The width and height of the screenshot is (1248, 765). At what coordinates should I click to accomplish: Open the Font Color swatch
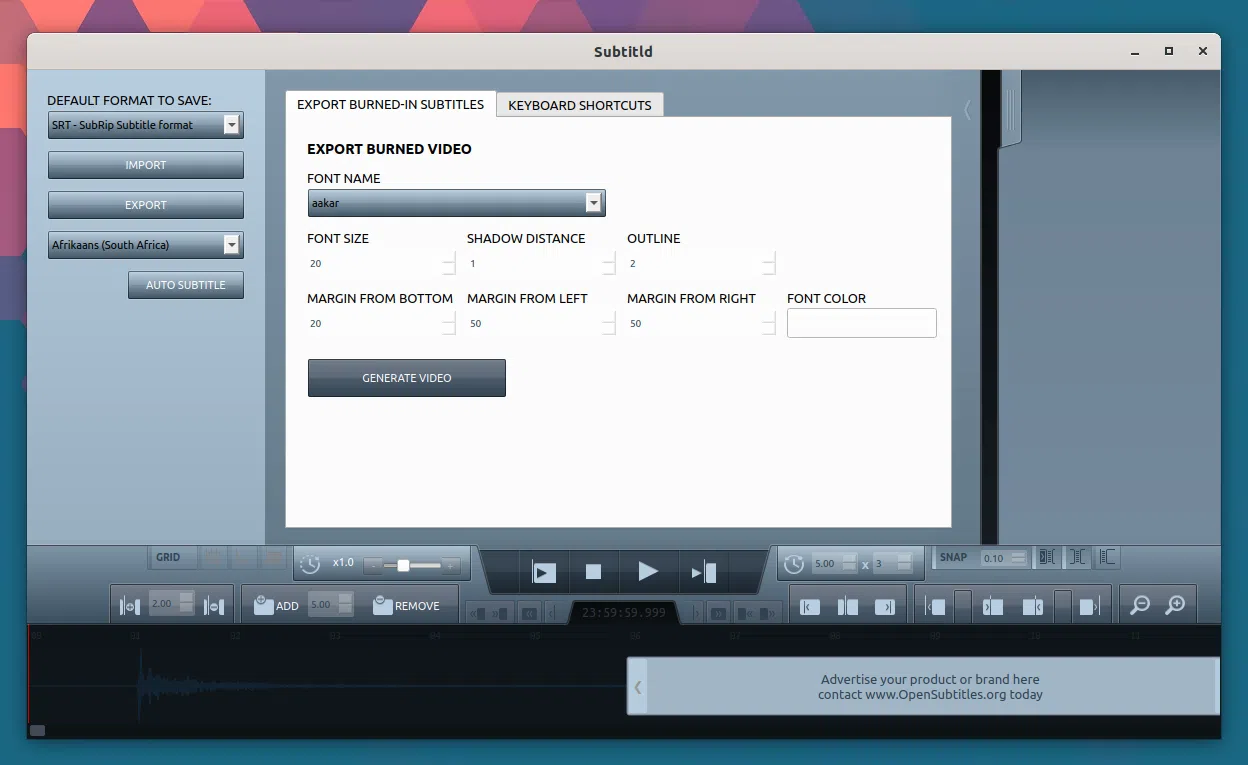coord(861,323)
